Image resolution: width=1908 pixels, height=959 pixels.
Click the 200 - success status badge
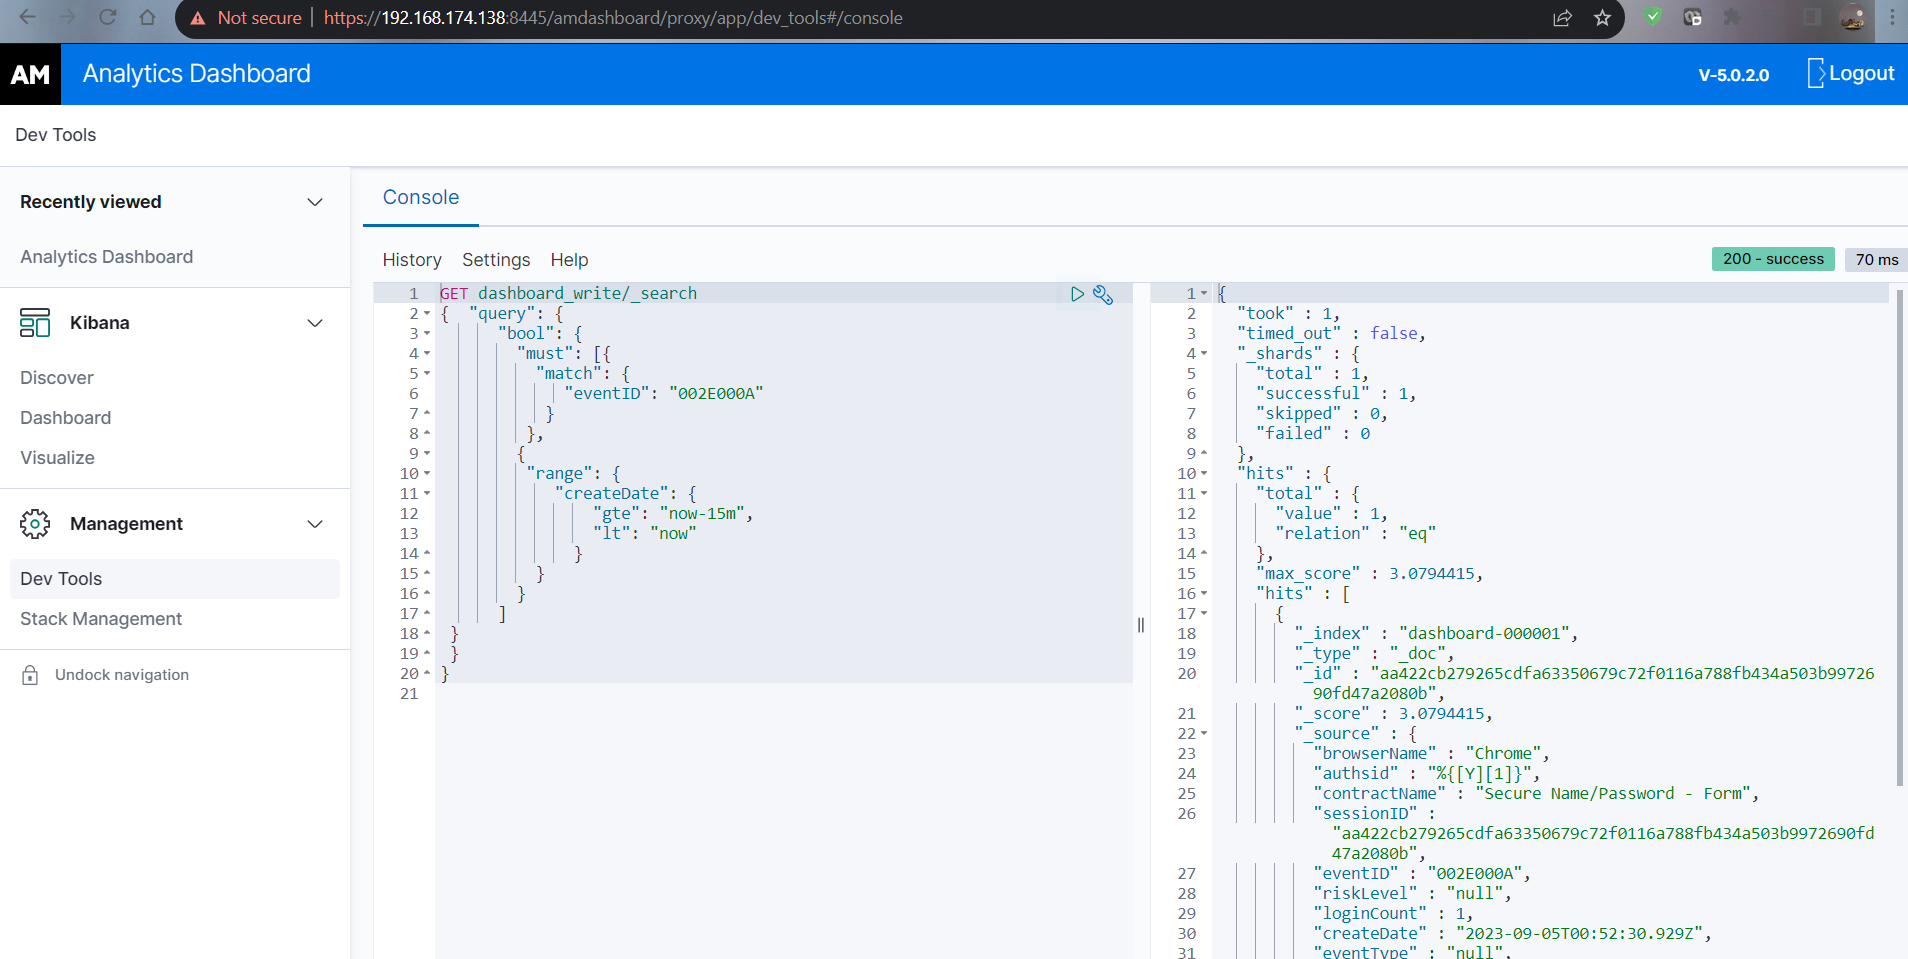1774,259
